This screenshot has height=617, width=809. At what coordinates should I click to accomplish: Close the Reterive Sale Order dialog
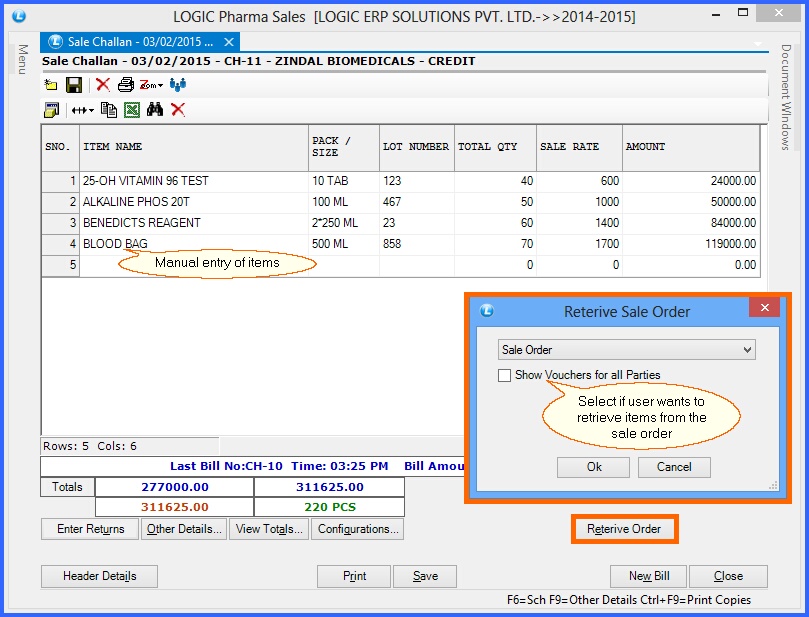pos(765,308)
